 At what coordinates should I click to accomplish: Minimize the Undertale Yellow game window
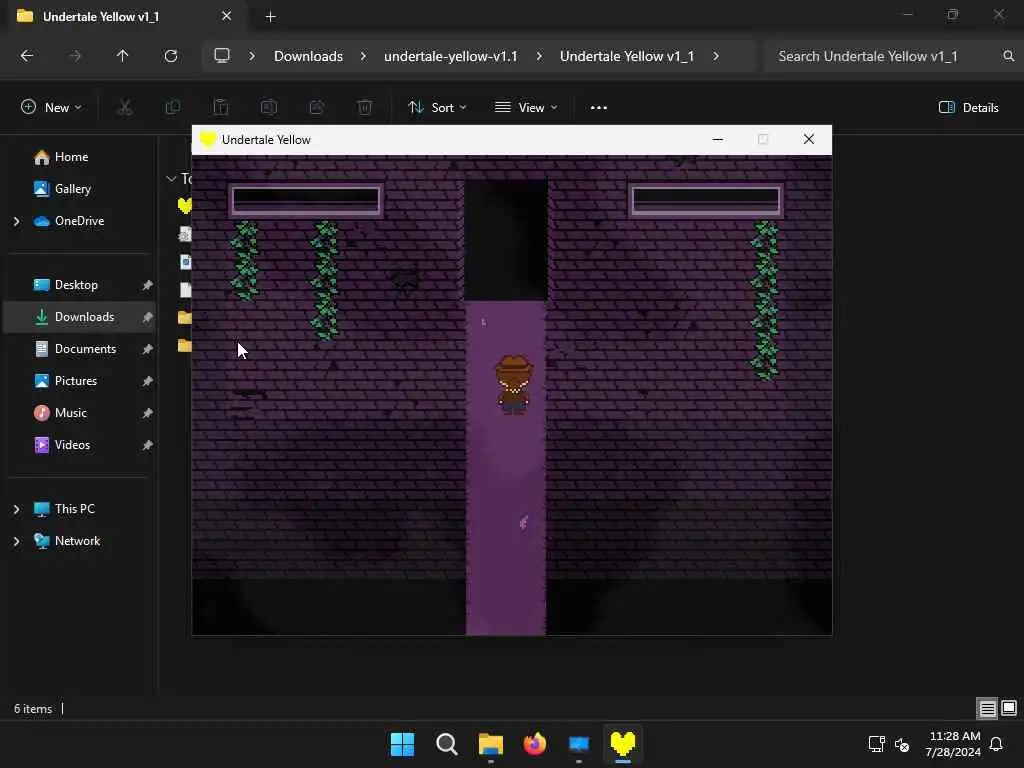pos(718,139)
